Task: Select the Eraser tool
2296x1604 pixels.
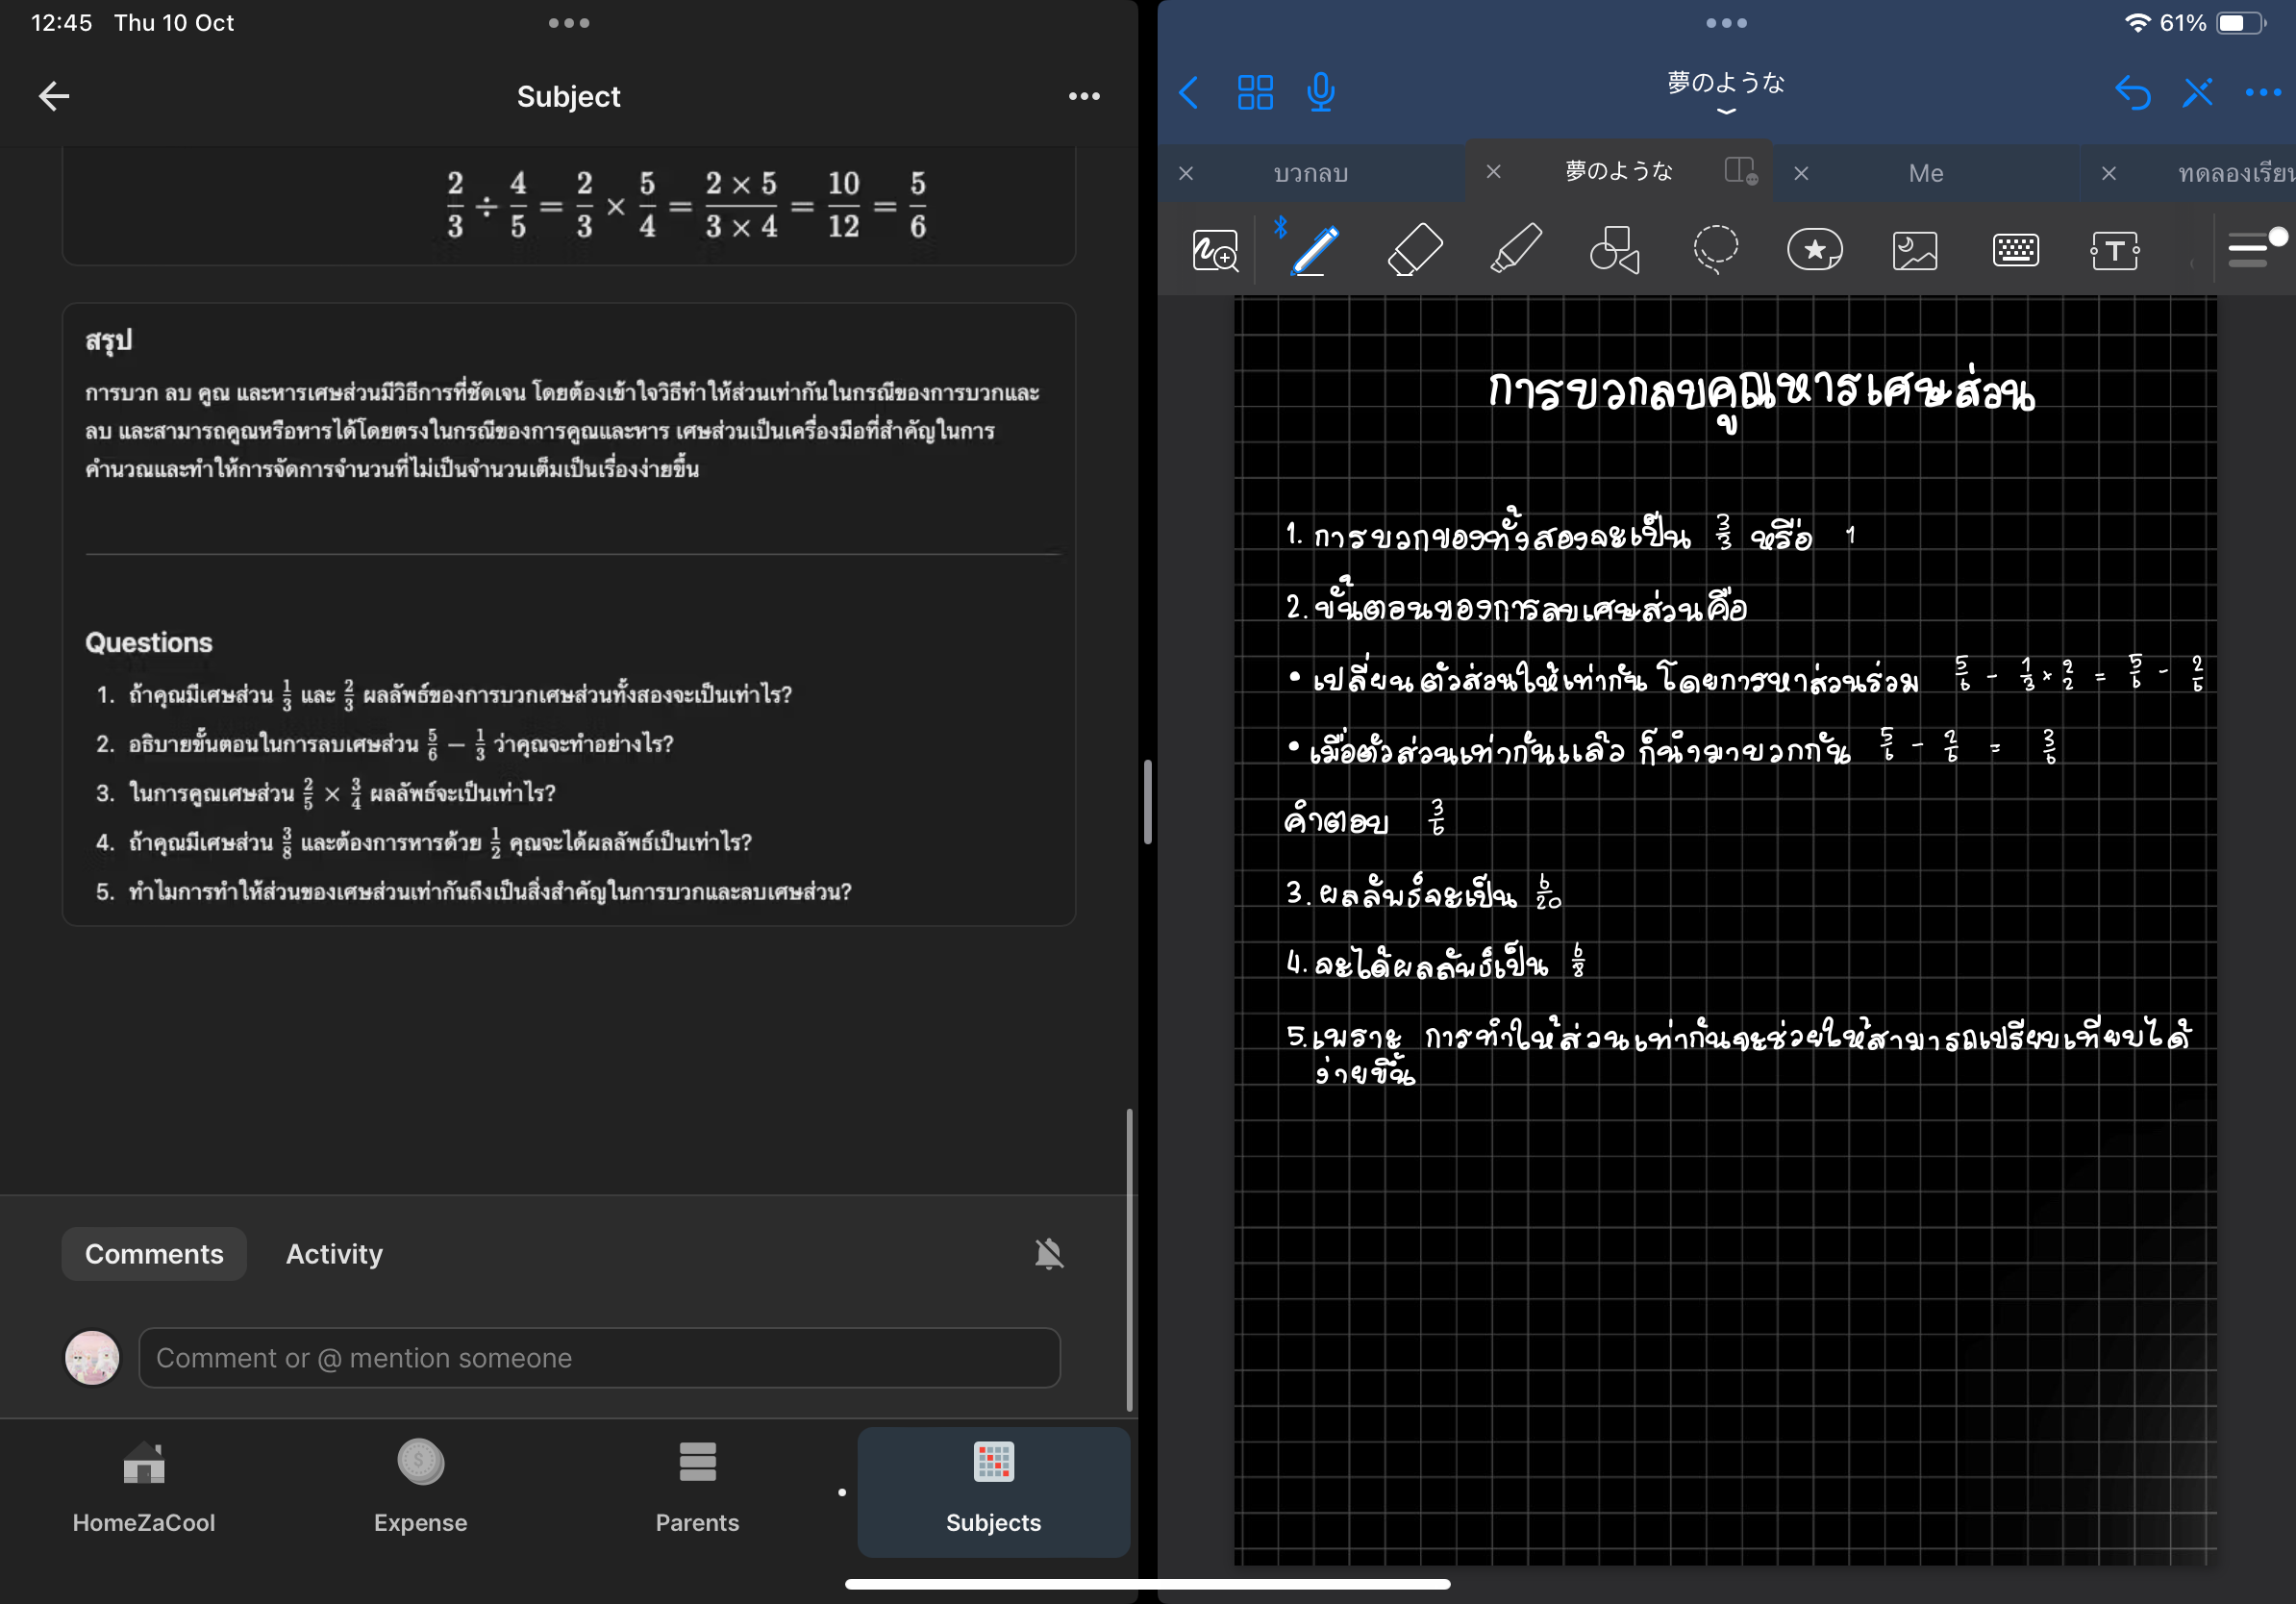Action: coord(1415,250)
